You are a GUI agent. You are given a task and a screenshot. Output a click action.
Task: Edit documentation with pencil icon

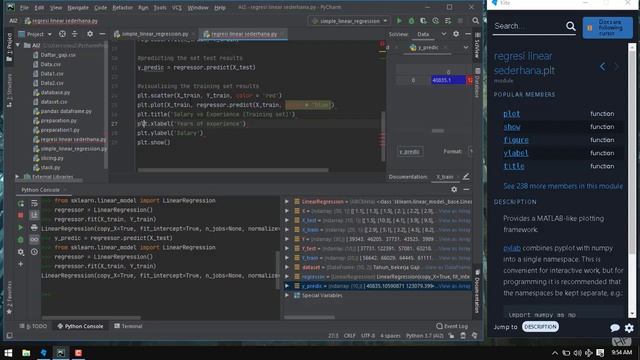[x=466, y=177]
